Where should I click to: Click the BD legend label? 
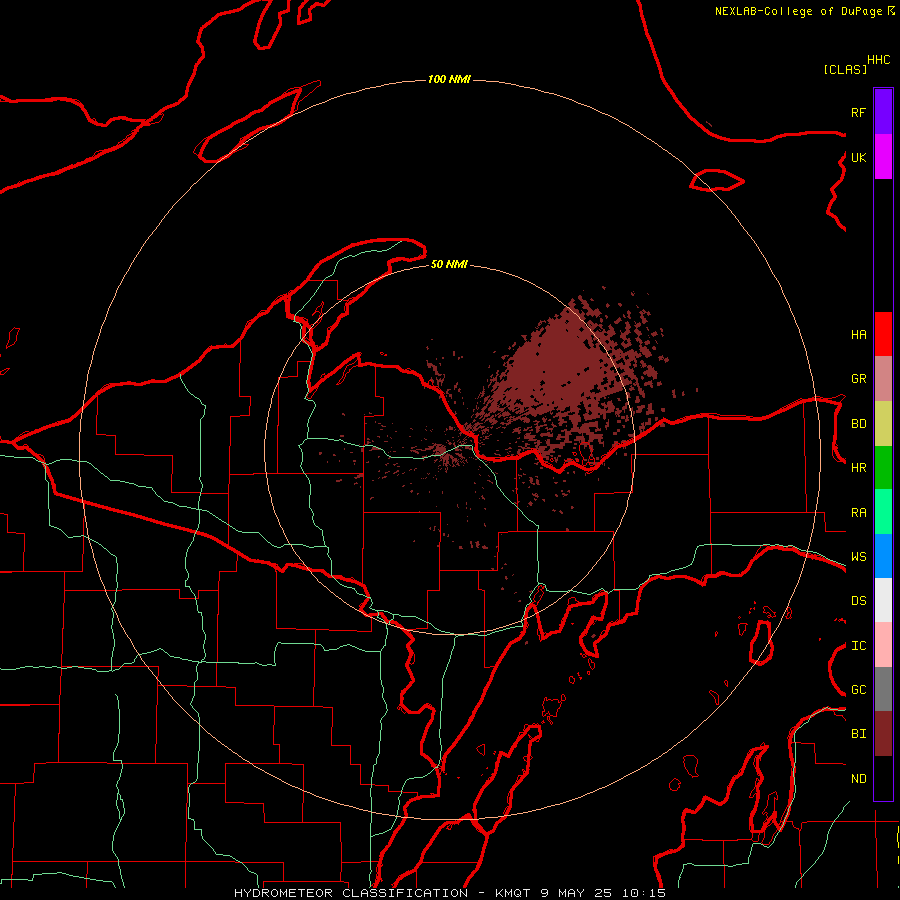(858, 424)
